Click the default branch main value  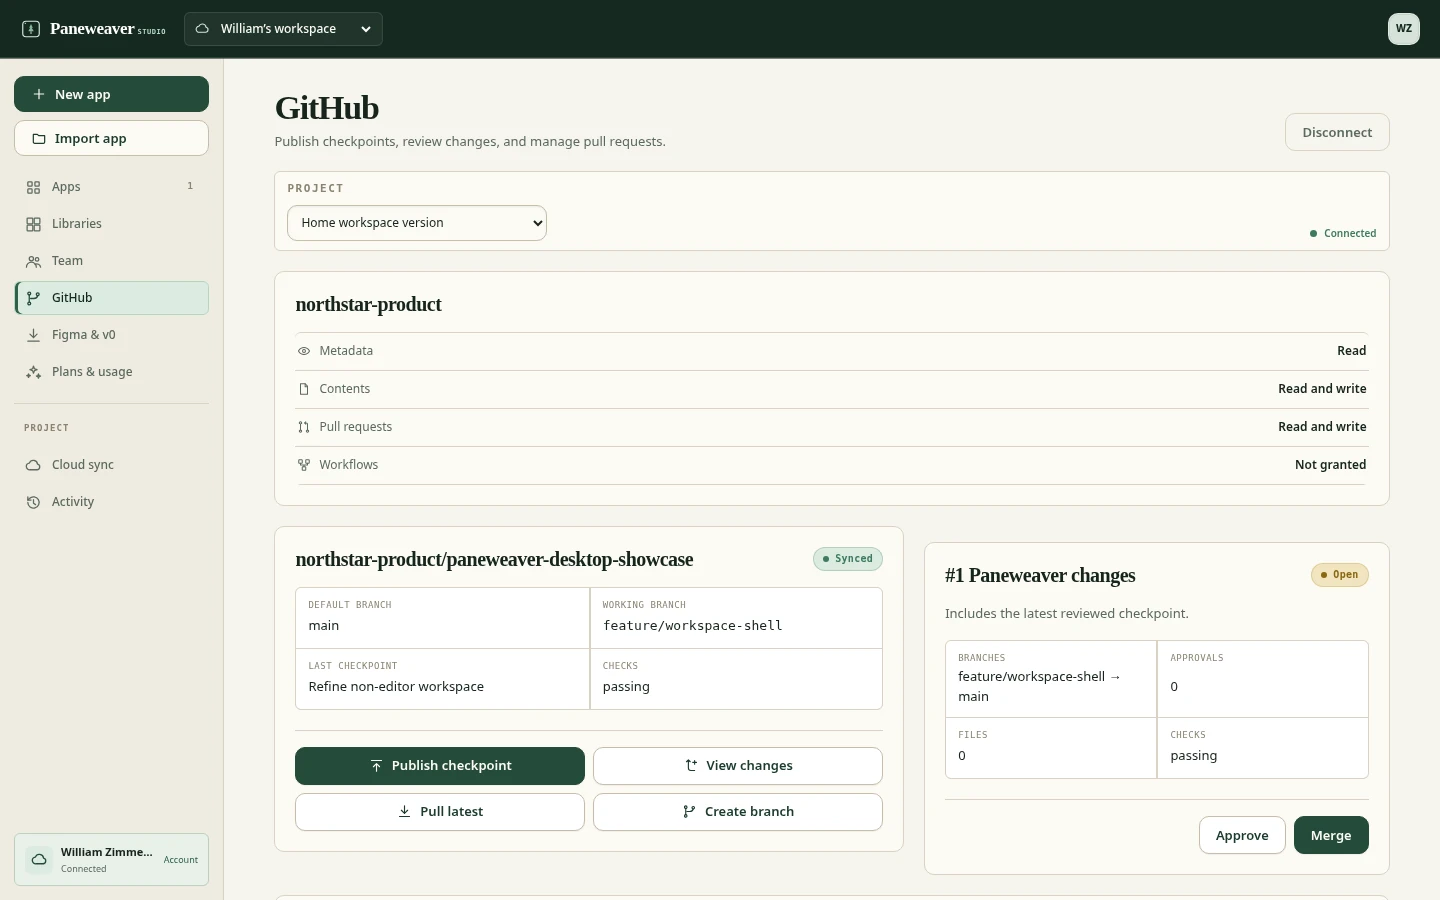pos(324,626)
